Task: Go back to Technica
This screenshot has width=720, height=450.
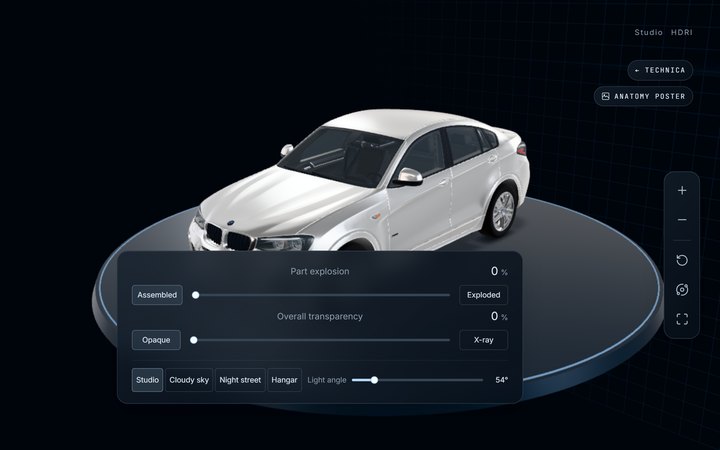Action: (660, 70)
